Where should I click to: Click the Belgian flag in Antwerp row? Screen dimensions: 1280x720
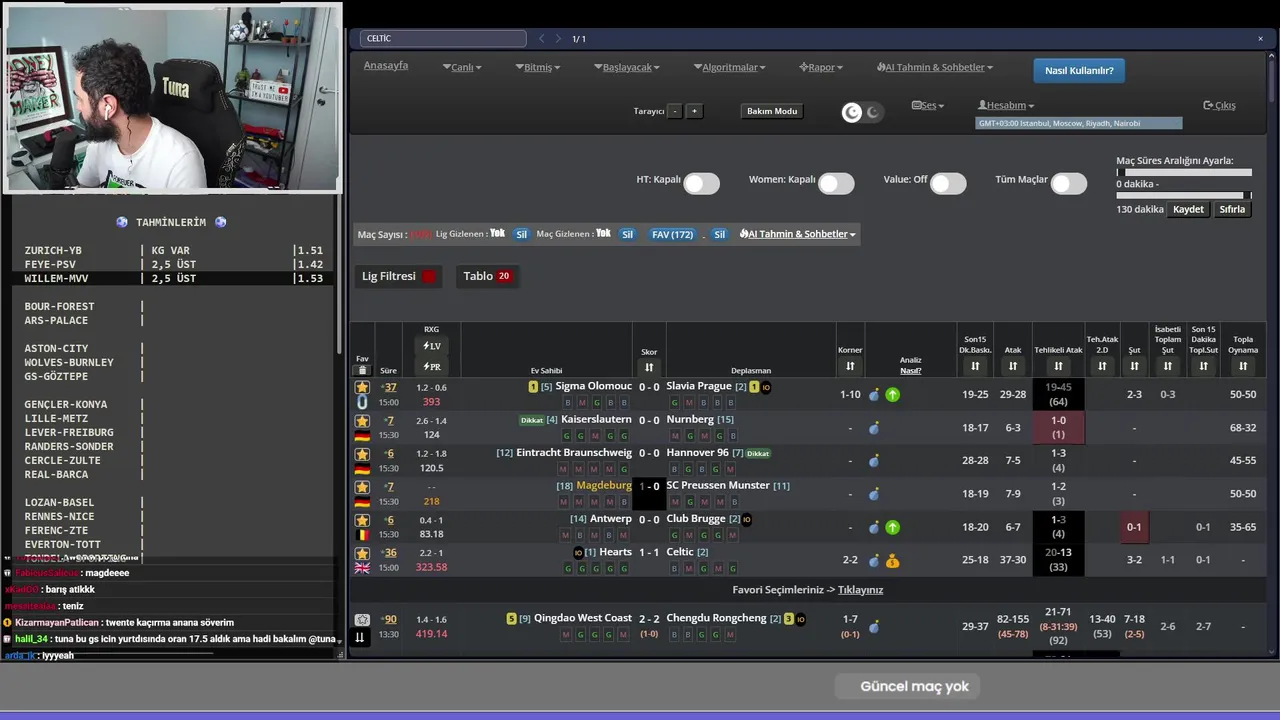362,535
